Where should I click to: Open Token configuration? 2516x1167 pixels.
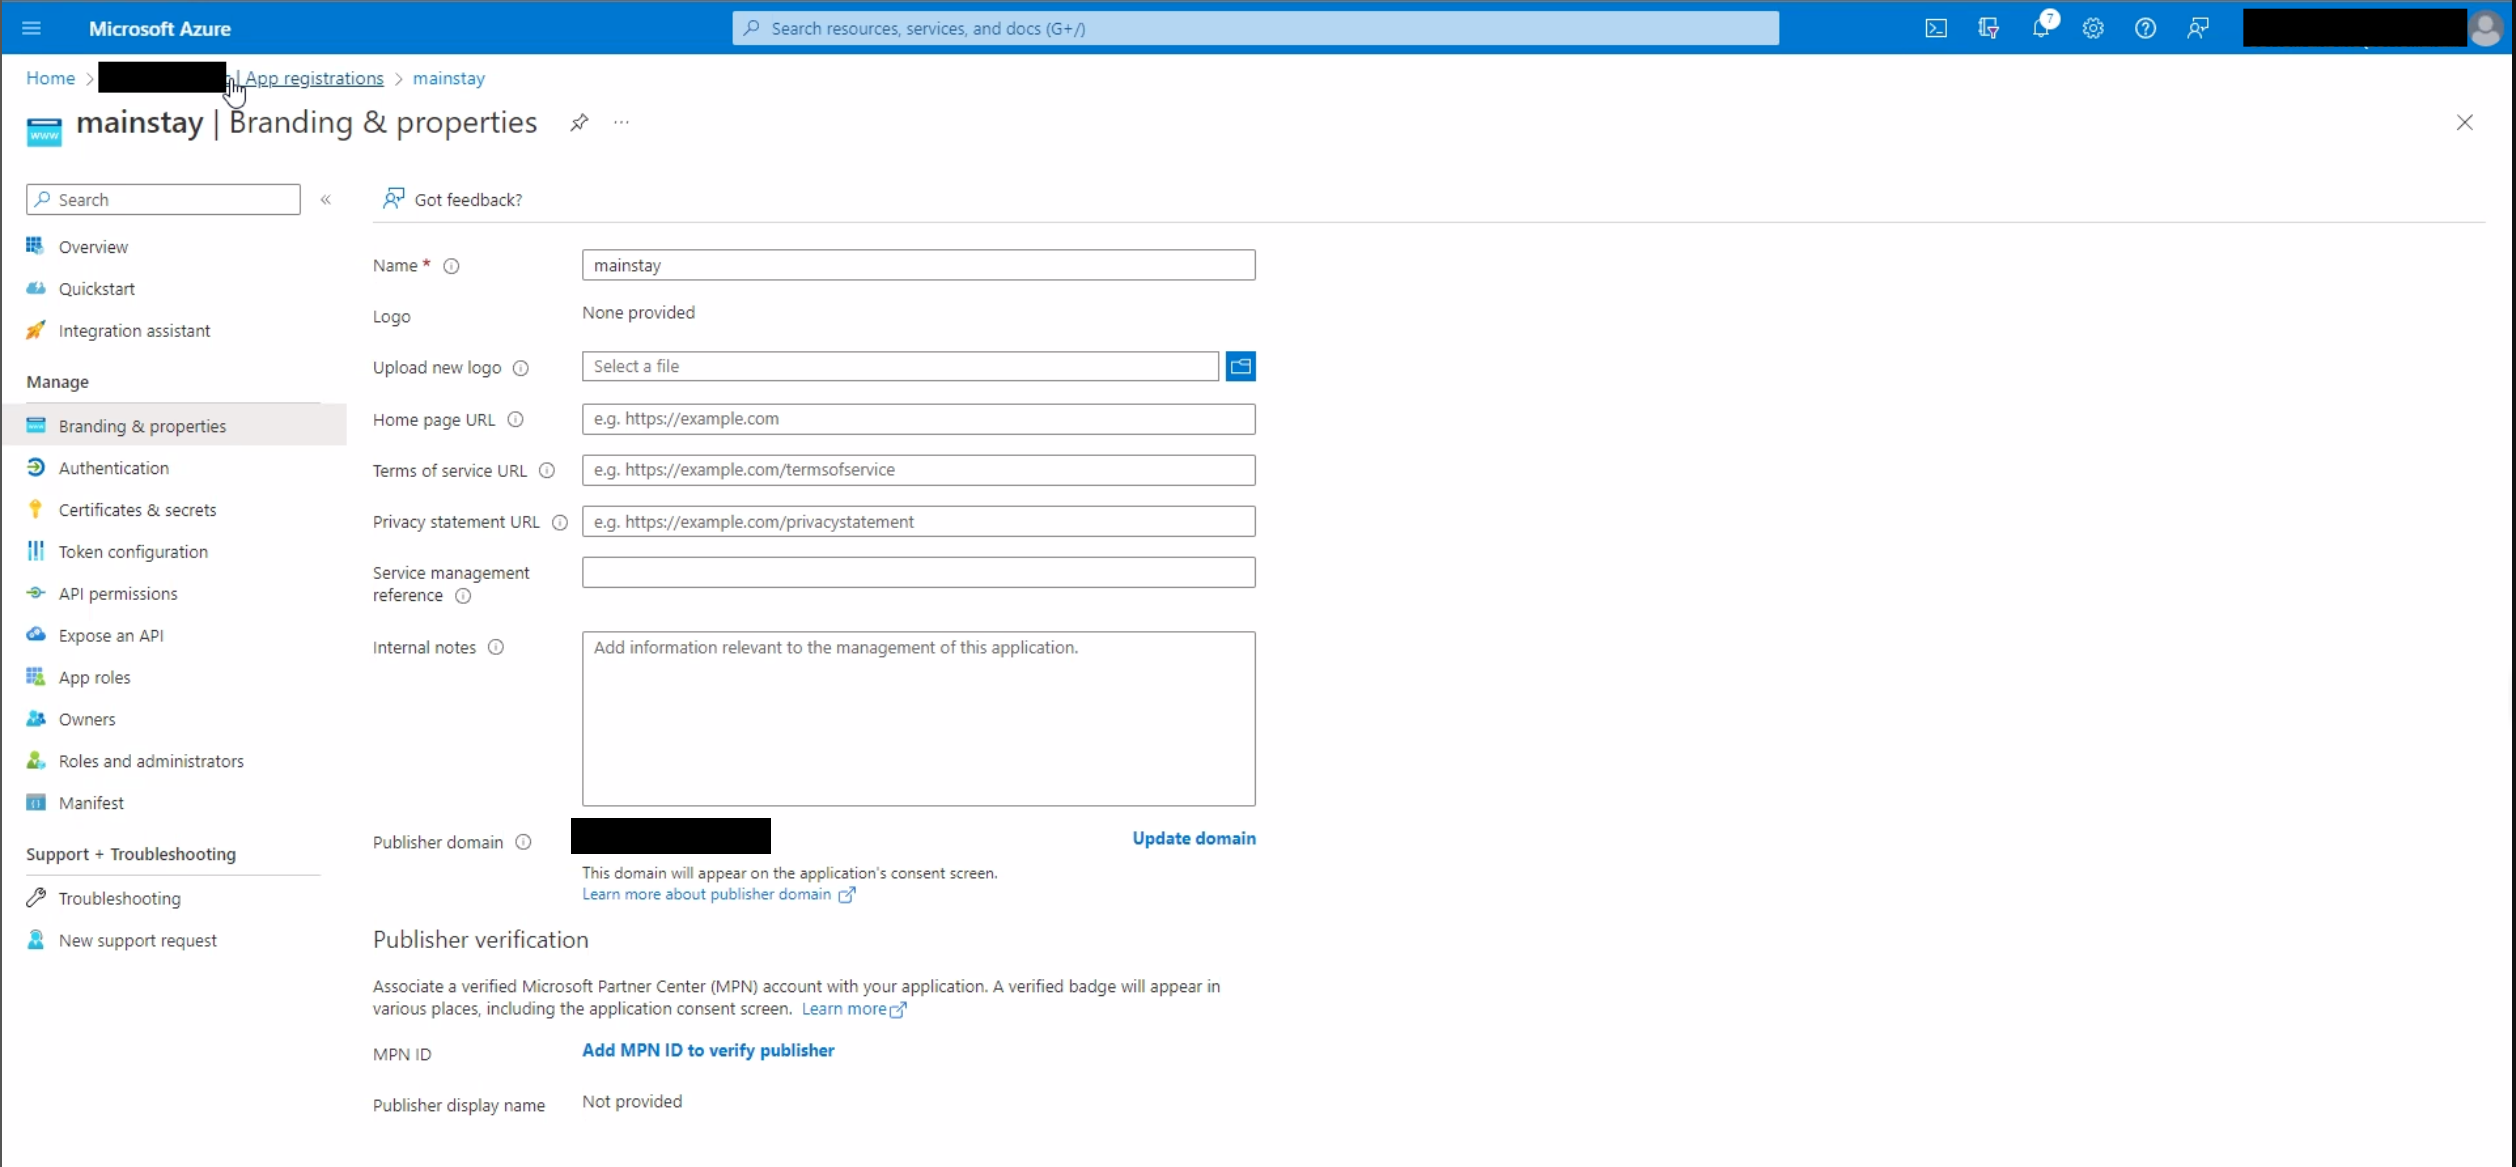133,552
